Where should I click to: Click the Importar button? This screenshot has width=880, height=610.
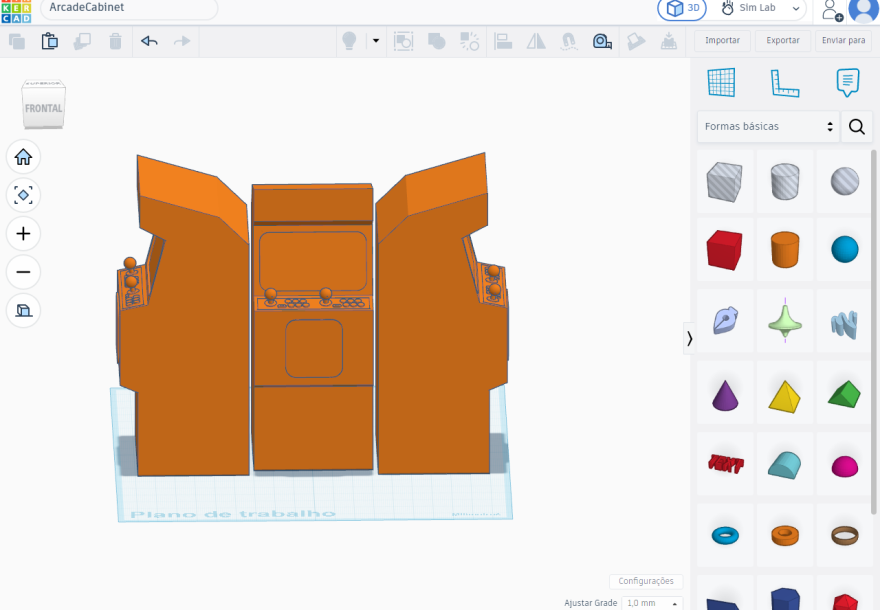[x=722, y=40]
